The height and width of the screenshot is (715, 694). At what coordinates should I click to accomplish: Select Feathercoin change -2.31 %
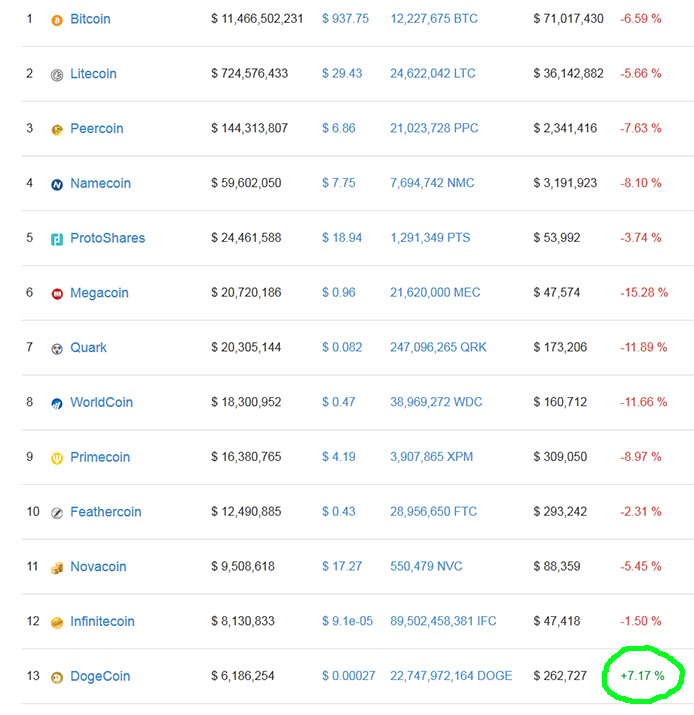click(641, 511)
